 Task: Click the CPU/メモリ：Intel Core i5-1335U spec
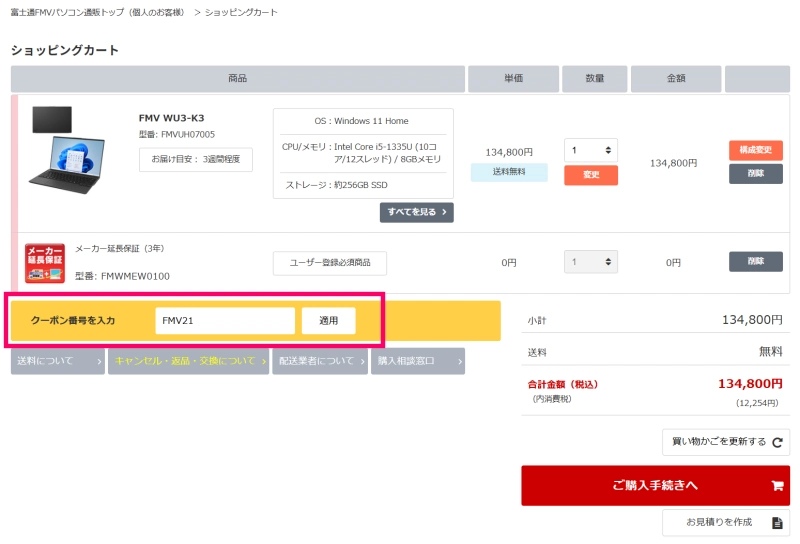pyautogui.click(x=361, y=153)
